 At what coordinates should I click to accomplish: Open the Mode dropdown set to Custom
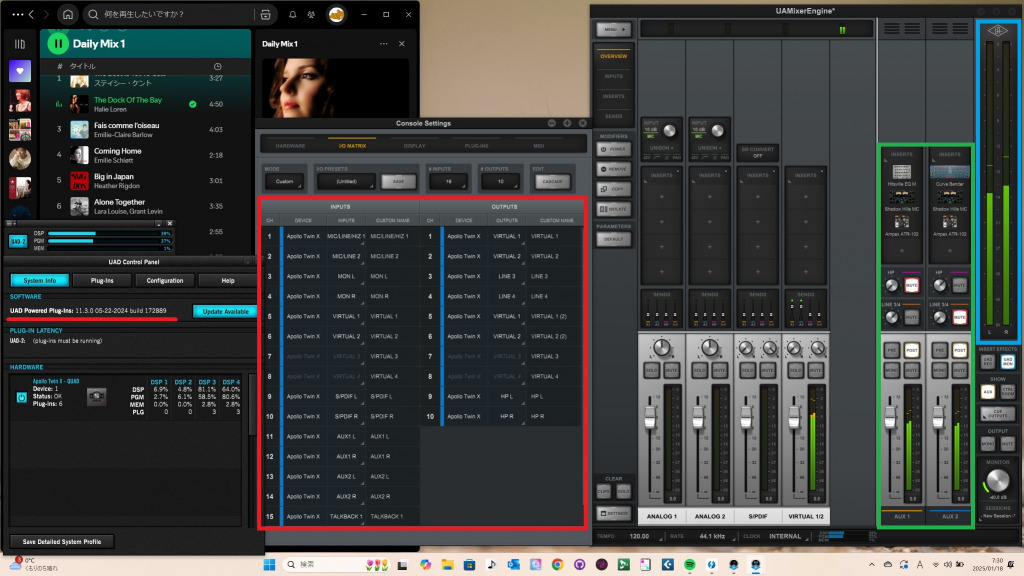[x=283, y=181]
